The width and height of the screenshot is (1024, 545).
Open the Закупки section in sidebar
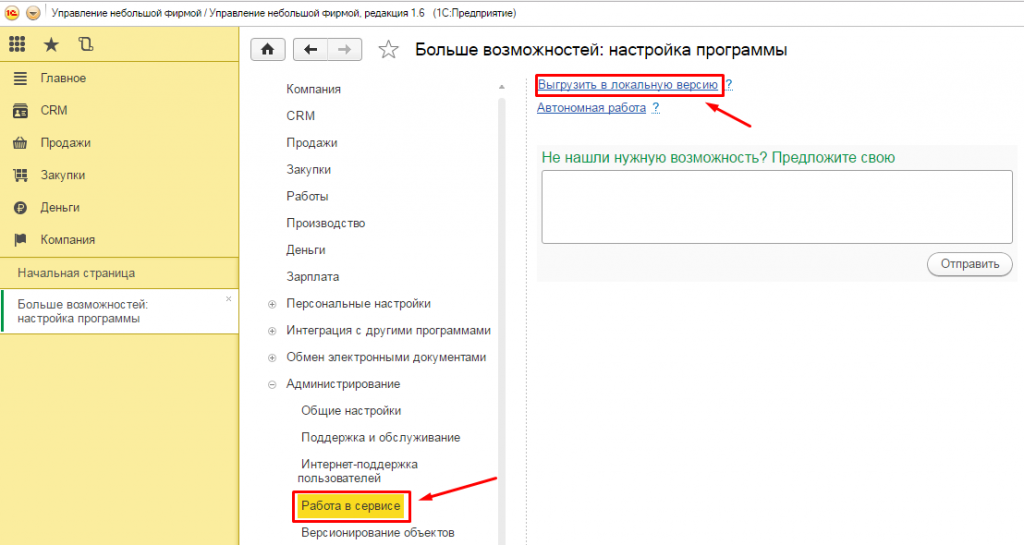63,175
